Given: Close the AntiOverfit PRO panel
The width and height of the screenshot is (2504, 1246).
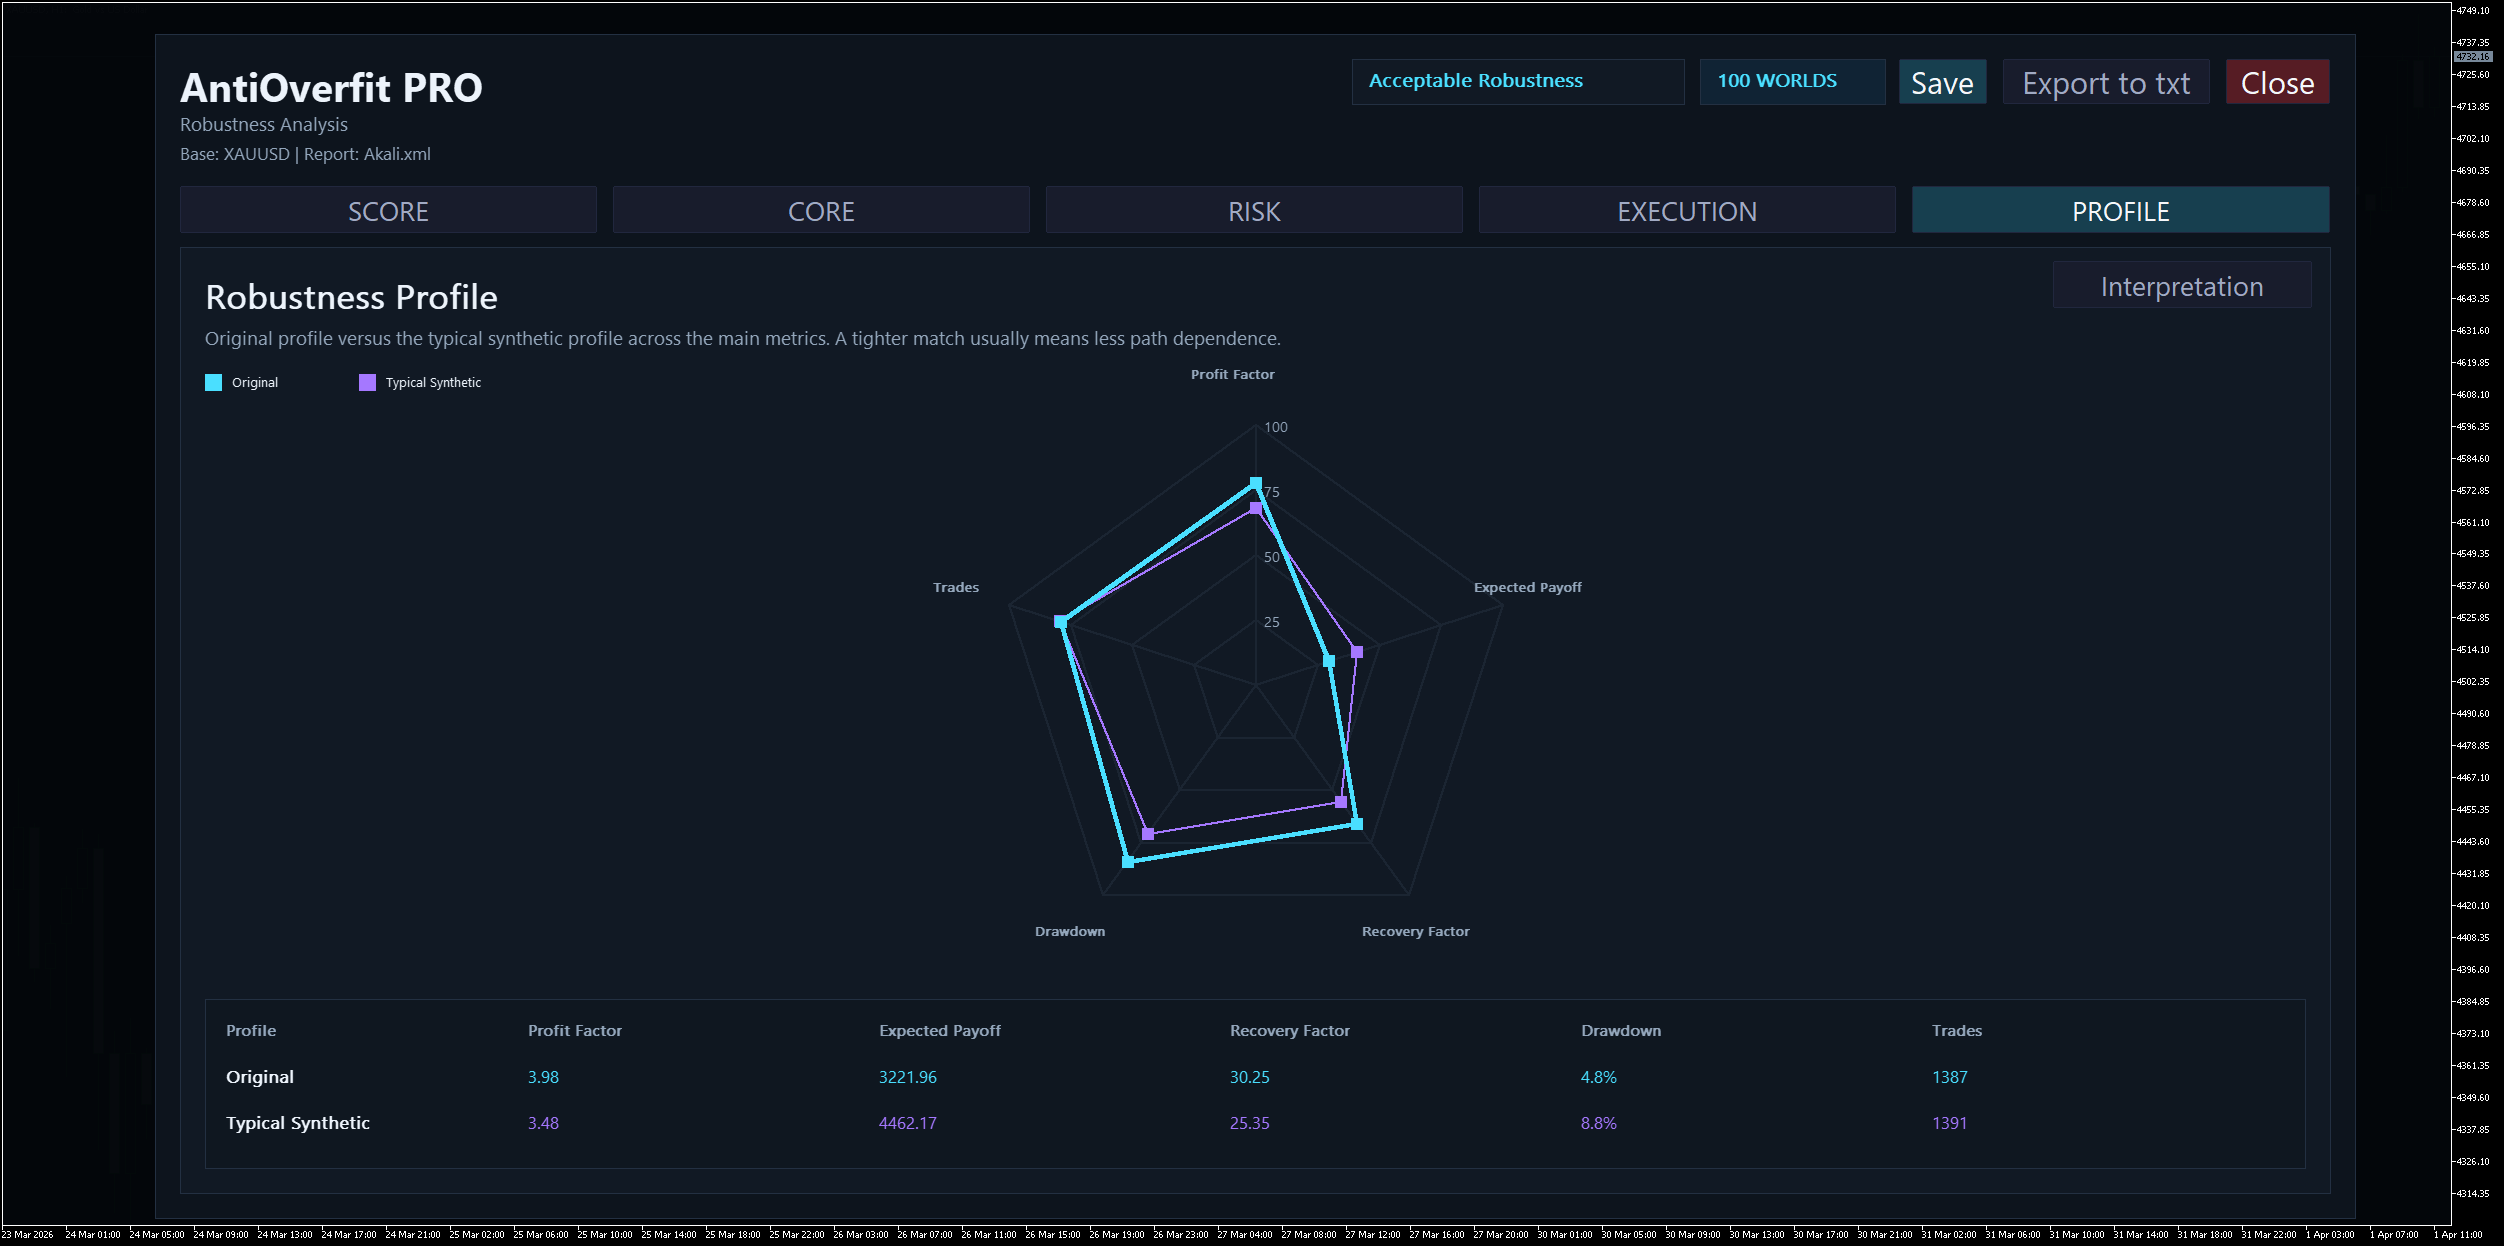Looking at the screenshot, I should tap(2277, 83).
